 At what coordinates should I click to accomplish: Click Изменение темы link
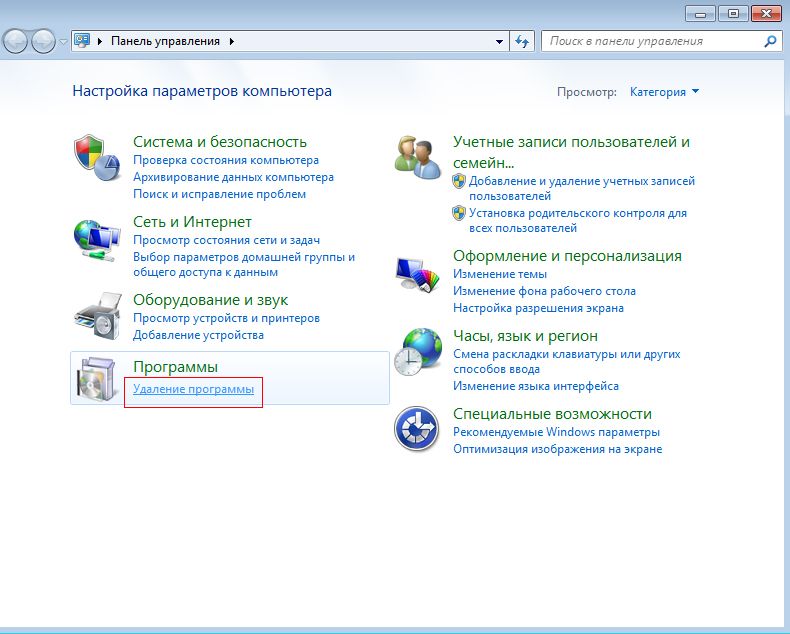click(x=500, y=274)
